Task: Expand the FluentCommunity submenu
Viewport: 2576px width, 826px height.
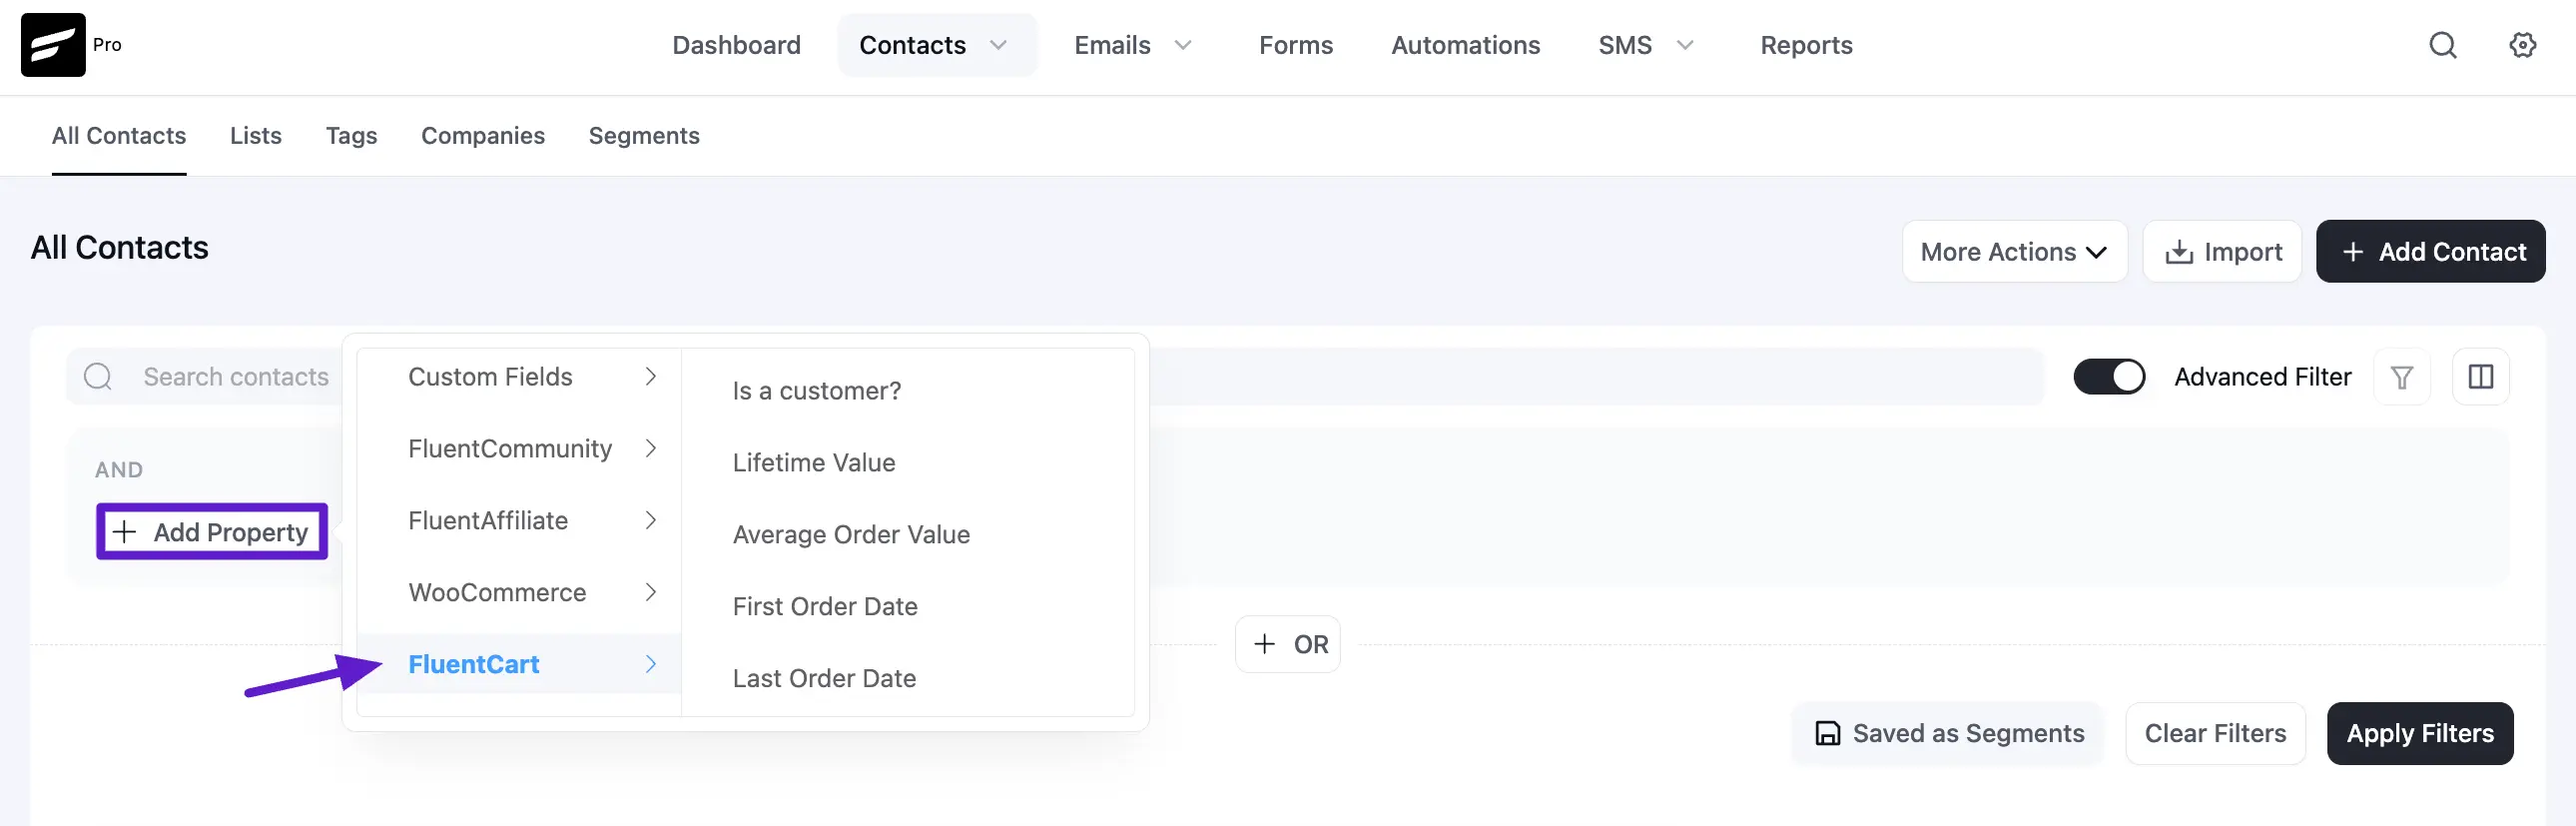Action: pos(519,449)
